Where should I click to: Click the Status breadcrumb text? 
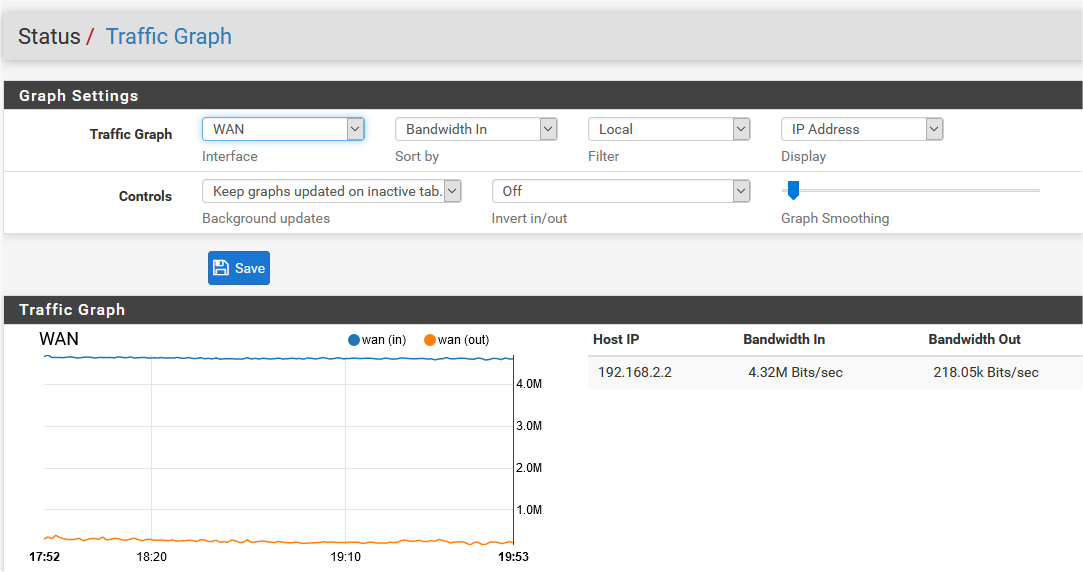tap(49, 36)
